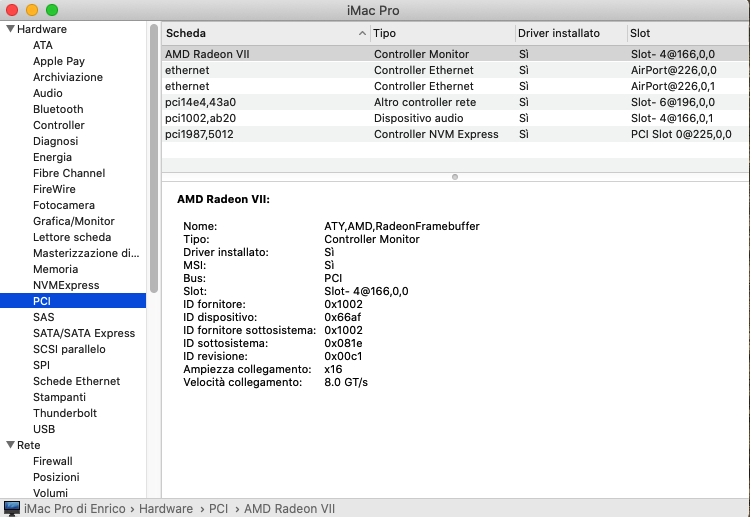This screenshot has width=750, height=517.
Task: Click the Scheda column sort arrow
Action: [362, 33]
